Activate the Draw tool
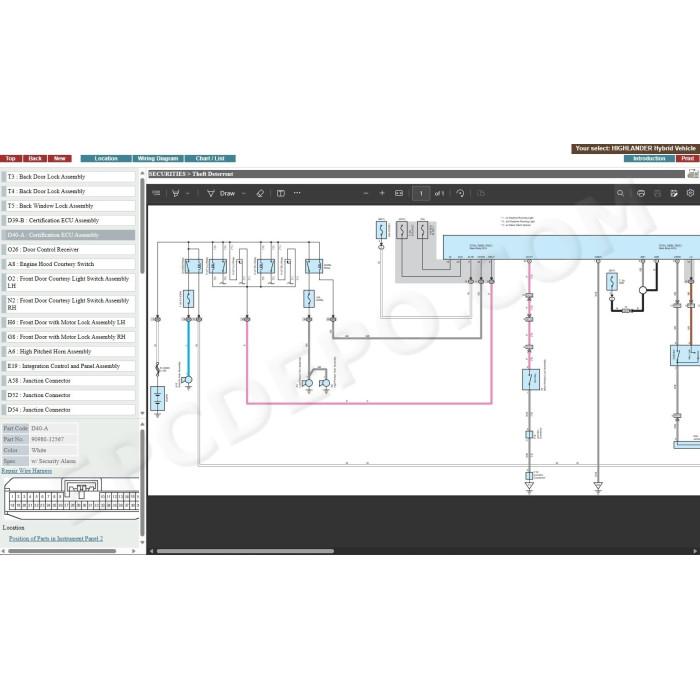The height and width of the screenshot is (700, 700). 221,193
